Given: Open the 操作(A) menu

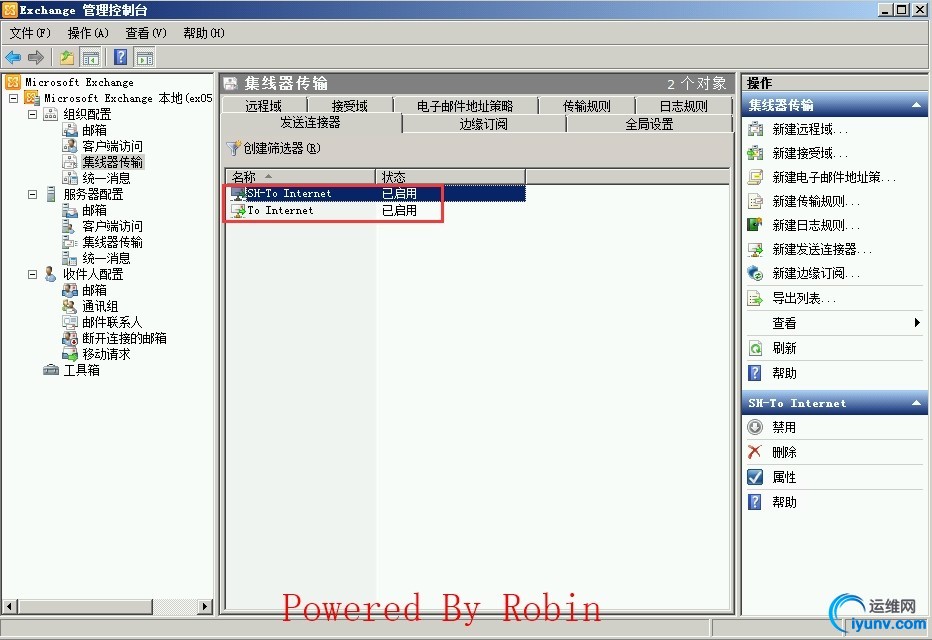Looking at the screenshot, I should tap(88, 33).
